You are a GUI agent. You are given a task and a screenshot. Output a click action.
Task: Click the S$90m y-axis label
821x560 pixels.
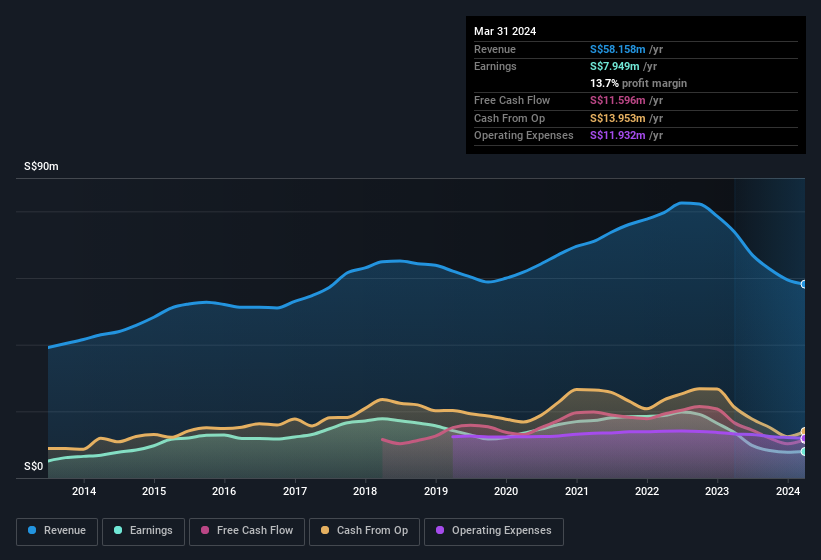click(x=41, y=166)
